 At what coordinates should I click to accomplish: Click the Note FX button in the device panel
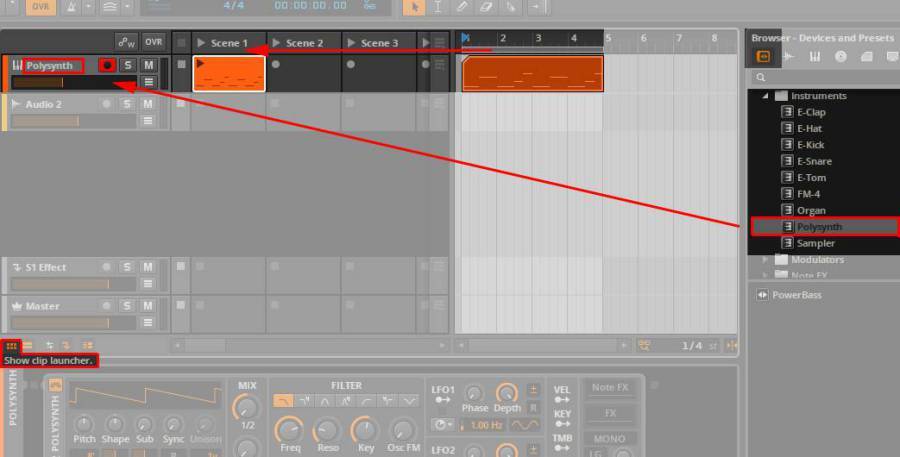609,387
